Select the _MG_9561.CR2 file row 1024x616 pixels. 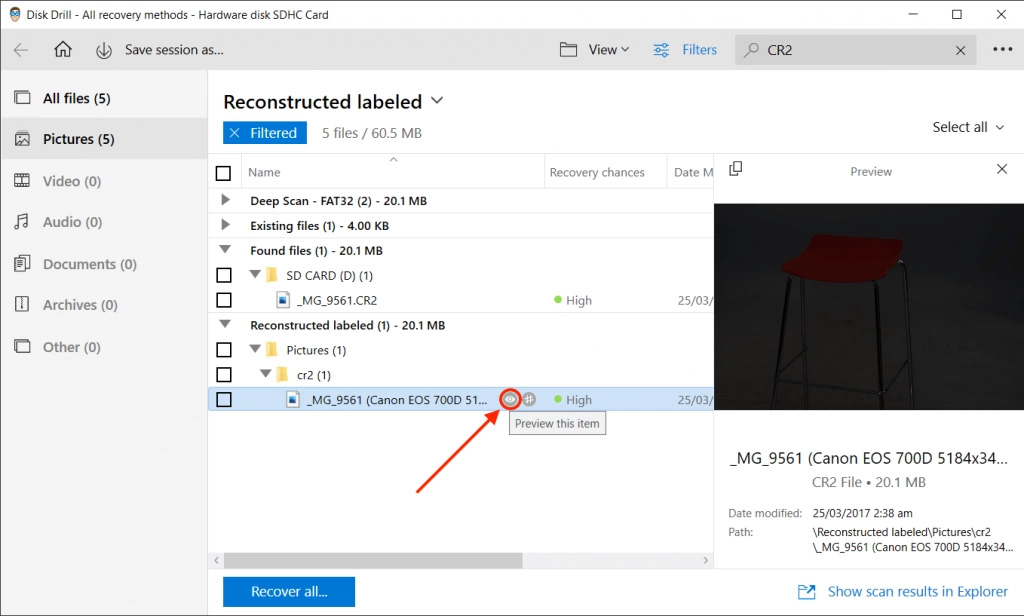461,300
